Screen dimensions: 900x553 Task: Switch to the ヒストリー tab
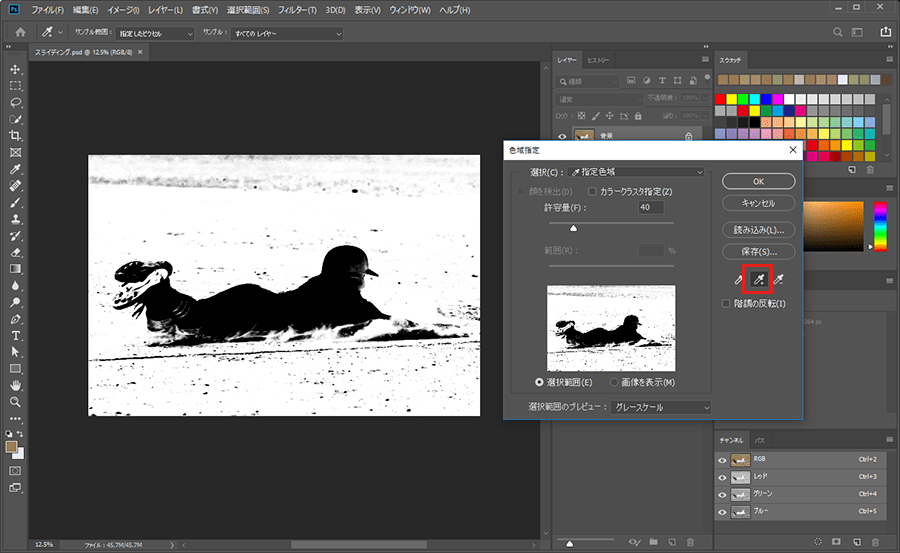(x=598, y=60)
